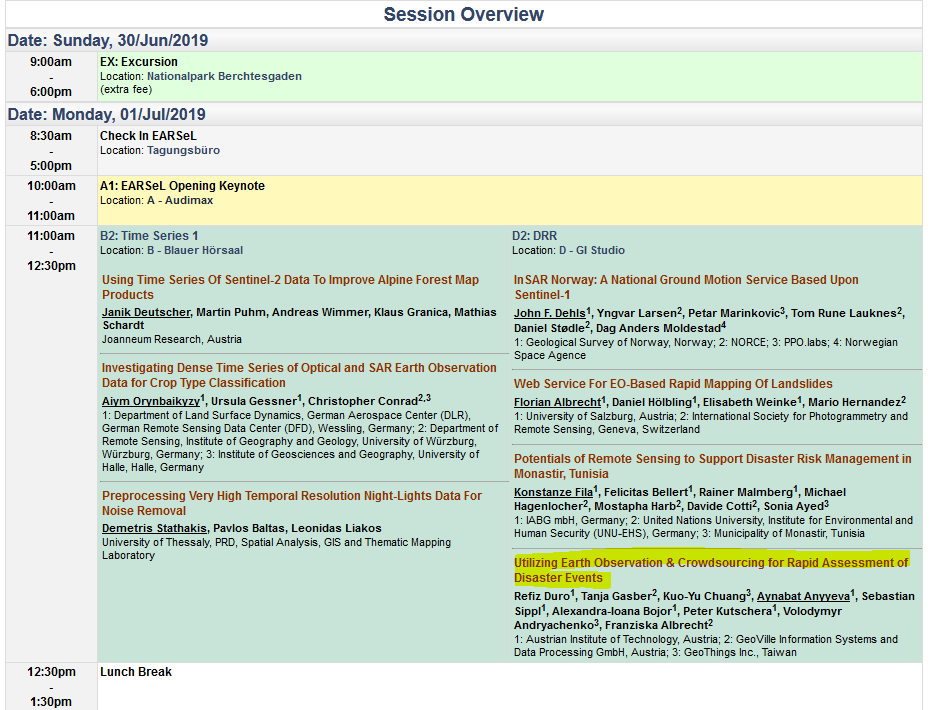Open InSAR Norway Ground Motion Service paper

[x=687, y=287]
